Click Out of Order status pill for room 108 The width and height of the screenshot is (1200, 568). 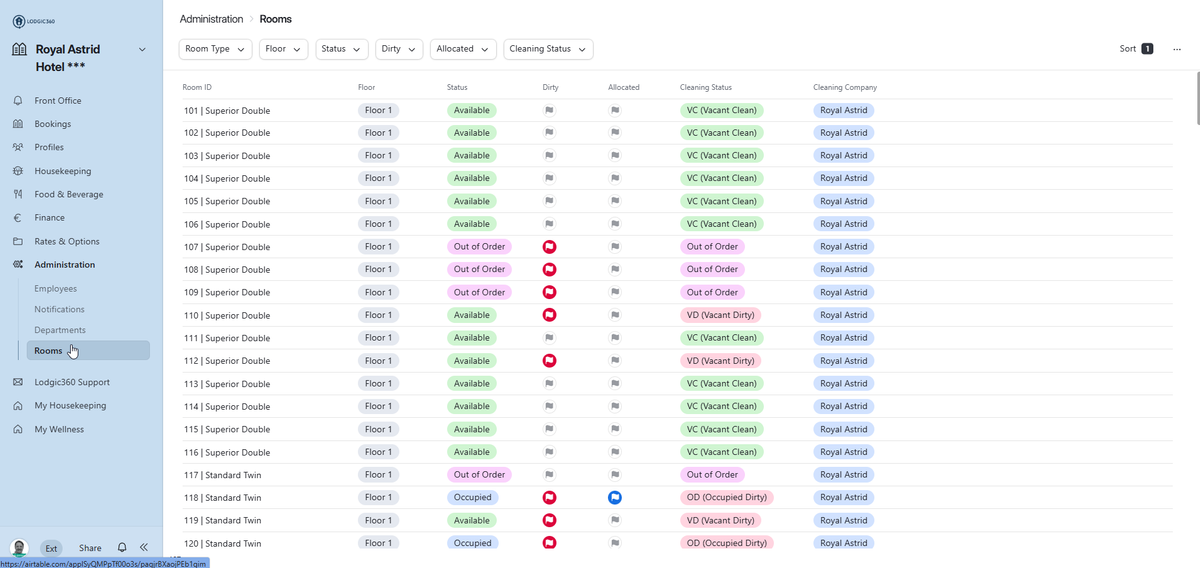tap(479, 269)
